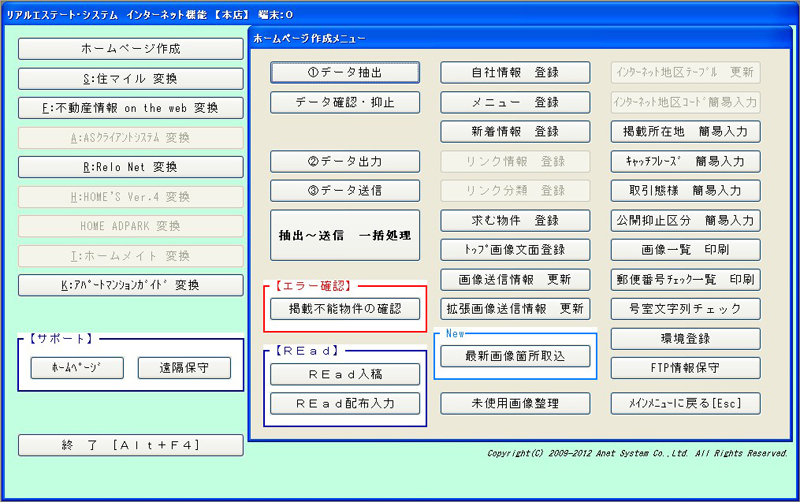Viewport: 800px width, 502px height.
Task: Click 最新画像箇所取込 button
Action: pos(515,356)
